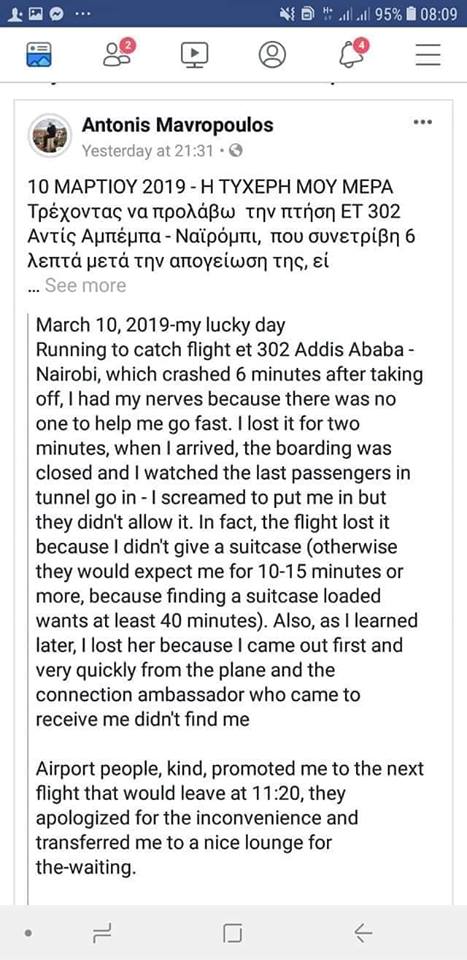Tap the Android recent apps button

[x=102, y=933]
